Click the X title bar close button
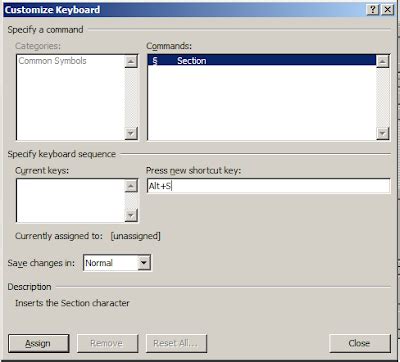This screenshot has width=400, height=362. click(x=387, y=10)
